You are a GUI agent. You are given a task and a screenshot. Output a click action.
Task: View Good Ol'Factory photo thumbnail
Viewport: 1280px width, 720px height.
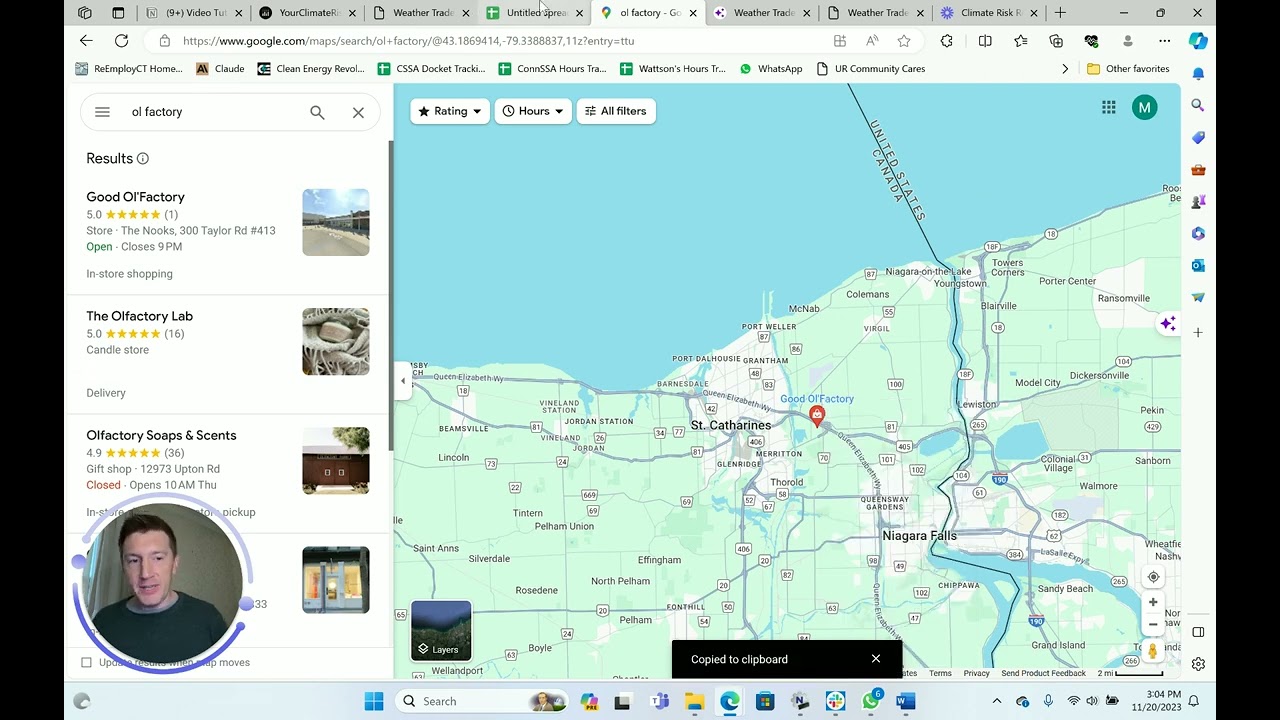pos(336,222)
